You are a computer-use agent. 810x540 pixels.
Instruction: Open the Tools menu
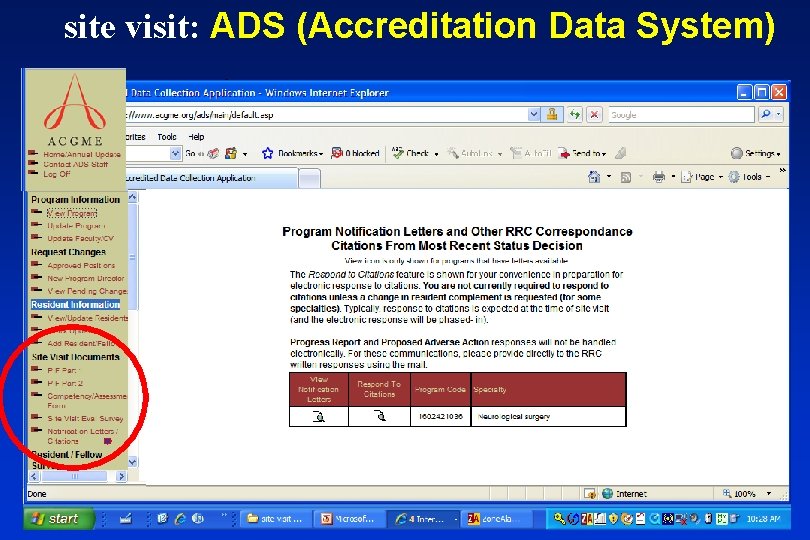click(167, 137)
